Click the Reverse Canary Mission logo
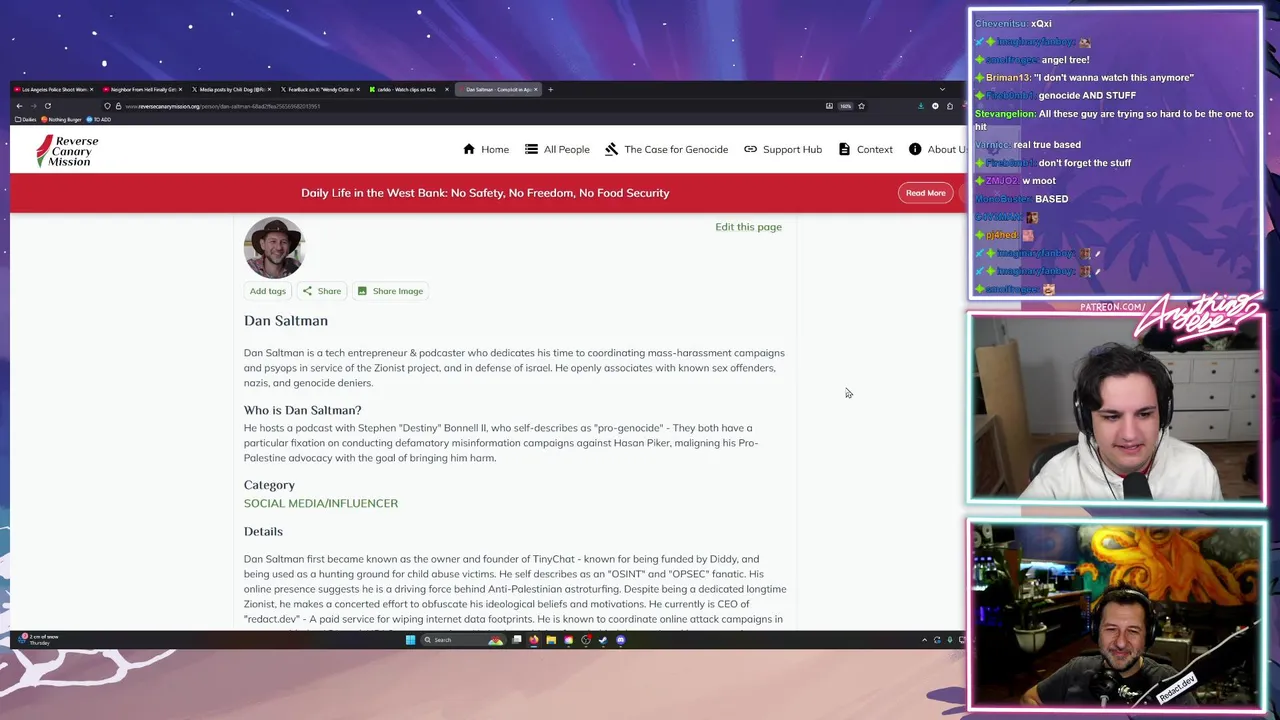The height and width of the screenshot is (720, 1280). coord(67,150)
